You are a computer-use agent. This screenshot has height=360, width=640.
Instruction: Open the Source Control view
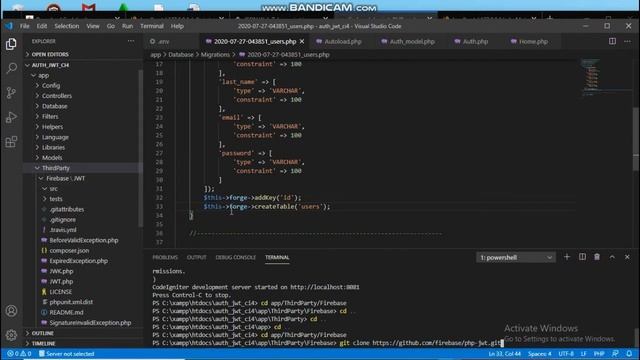click(x=11, y=93)
